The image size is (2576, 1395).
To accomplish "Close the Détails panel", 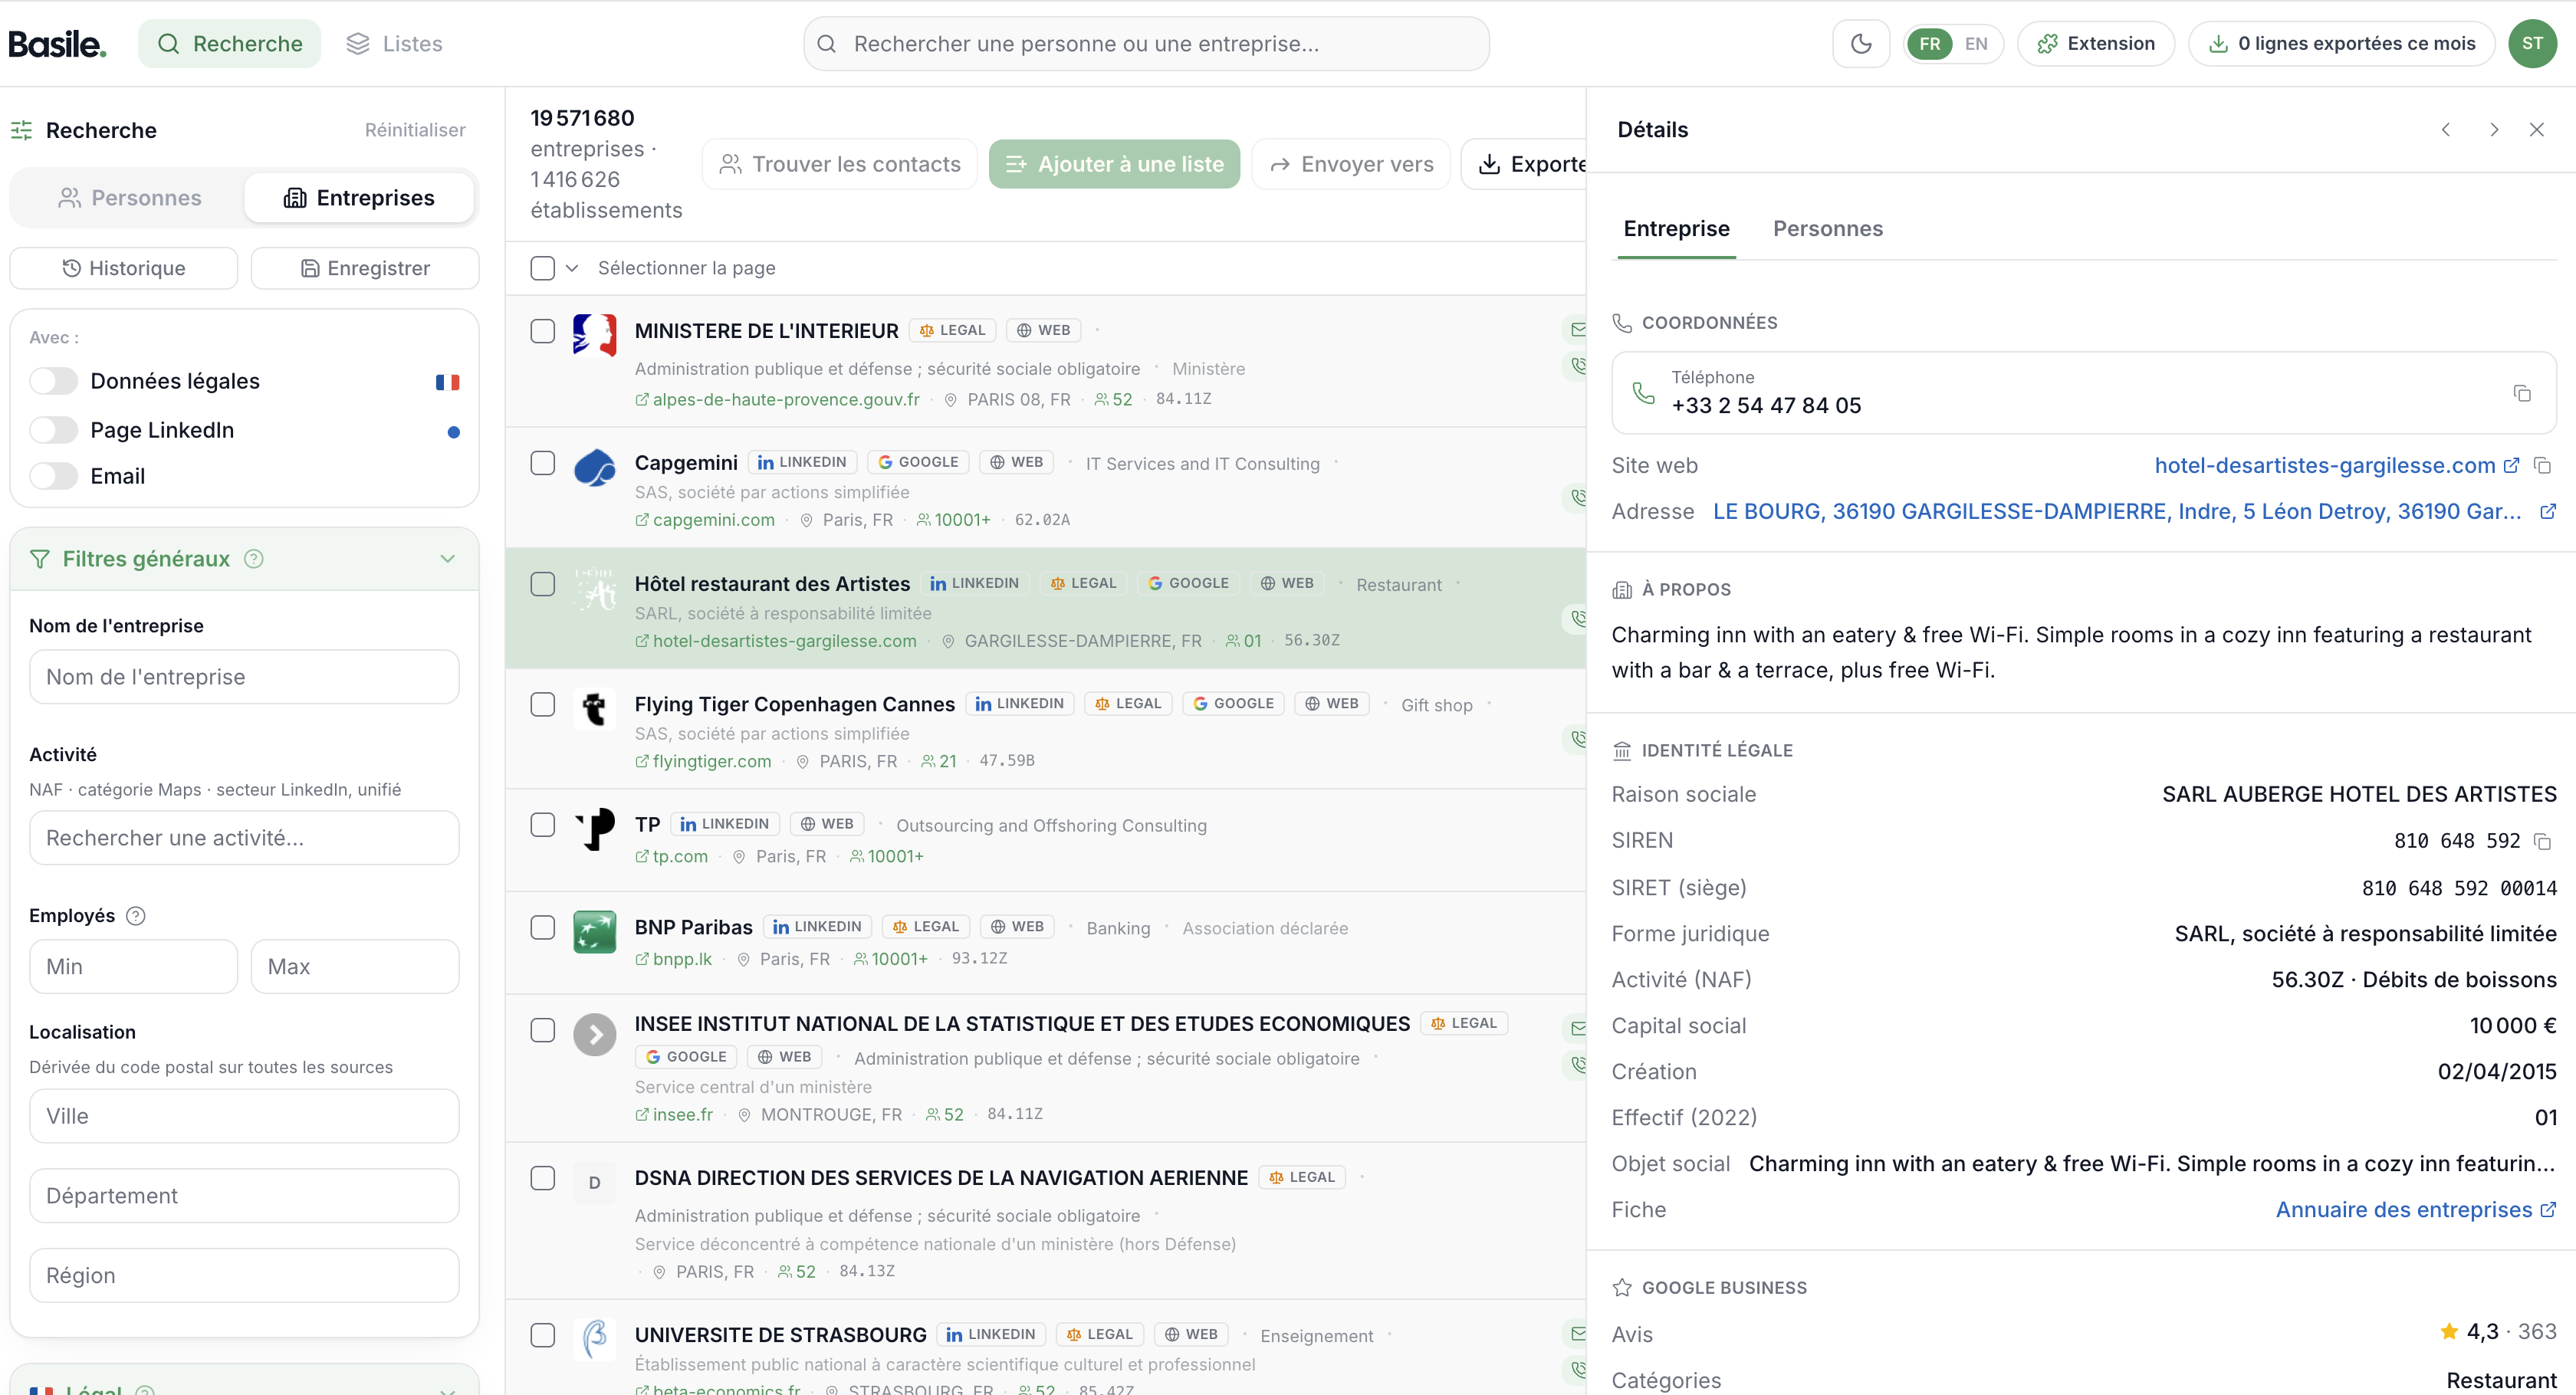I will 2537,130.
